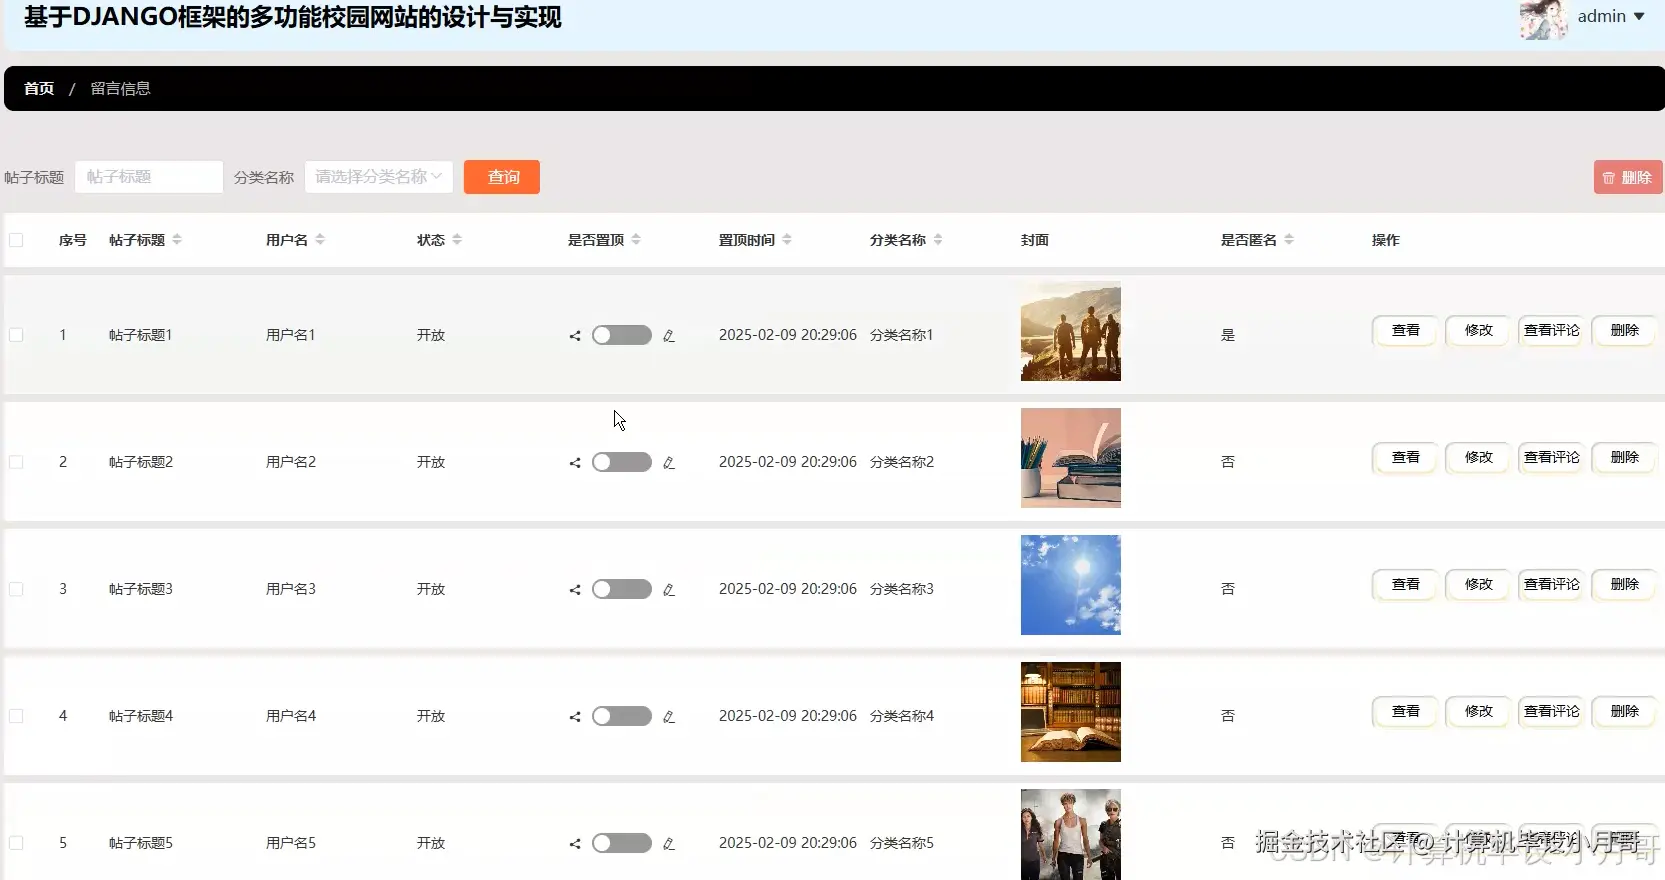Sort by 帖子标题 column arrows
The image size is (1665, 880).
tap(177, 240)
